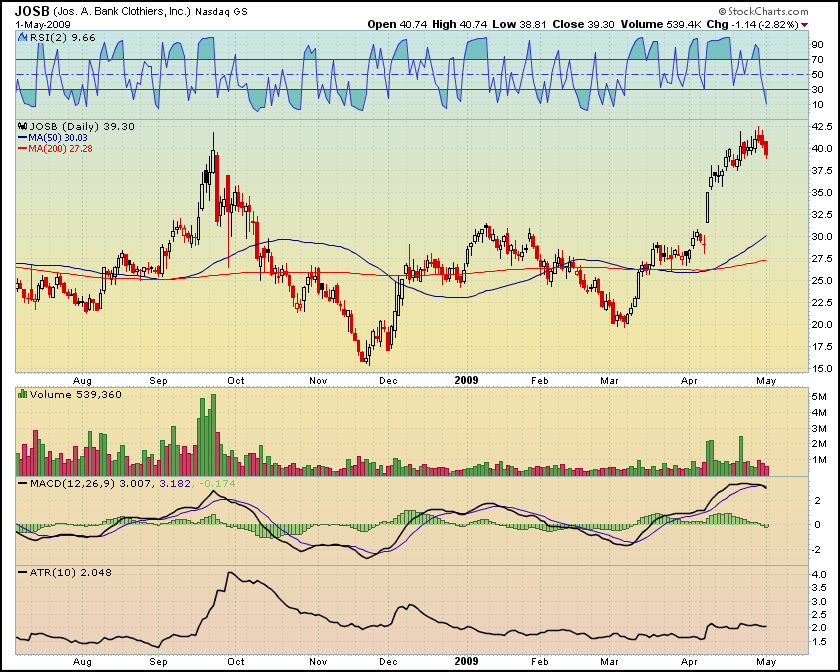The image size is (840, 672).
Task: Click the candlestick icon beside JOSB (Daily)
Action: click(22, 126)
